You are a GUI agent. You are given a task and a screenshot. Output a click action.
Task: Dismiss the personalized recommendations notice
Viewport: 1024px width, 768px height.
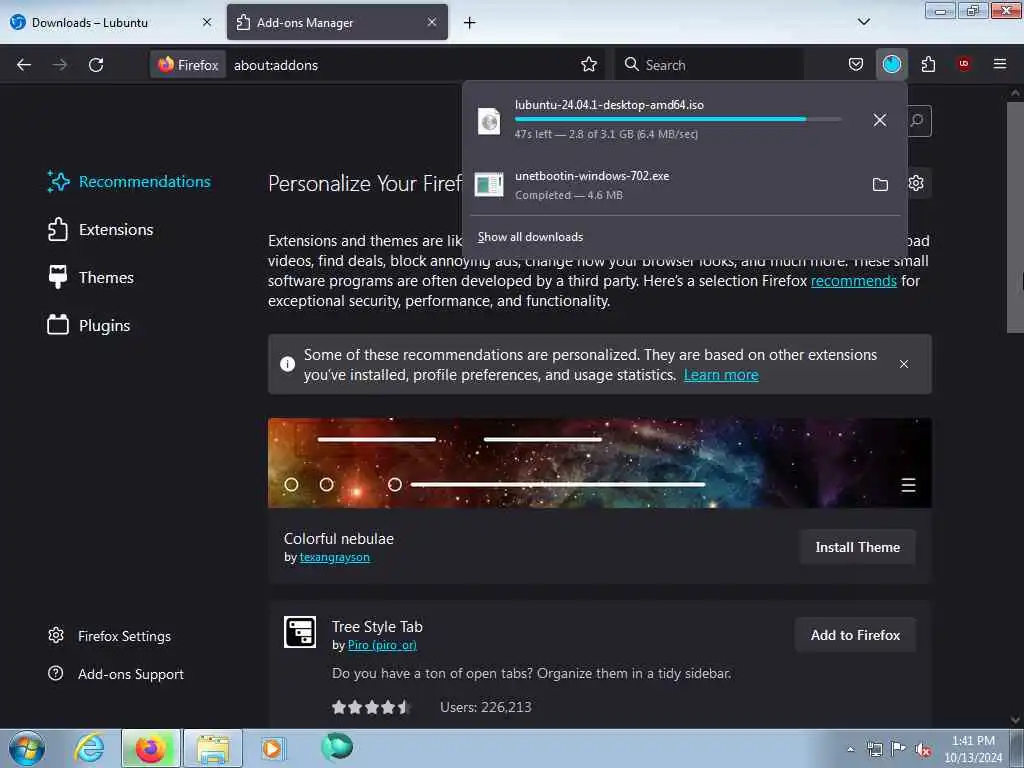[904, 364]
